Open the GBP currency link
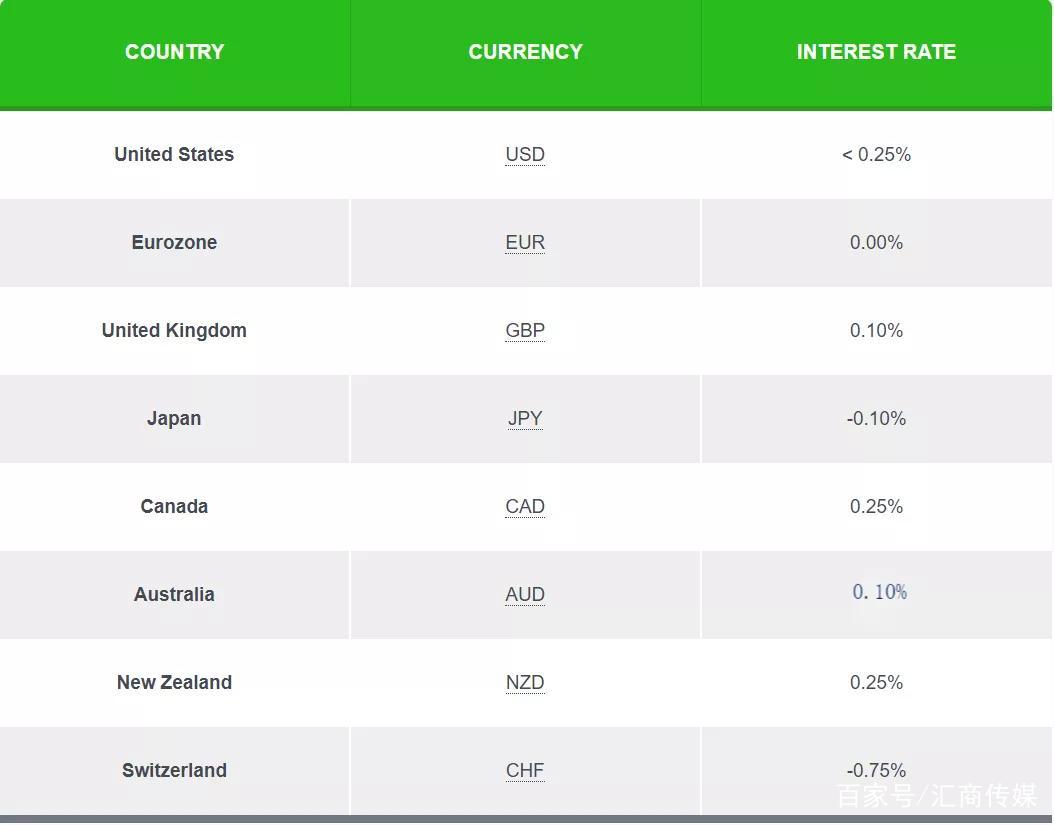This screenshot has width=1054, height=825. tap(525, 331)
